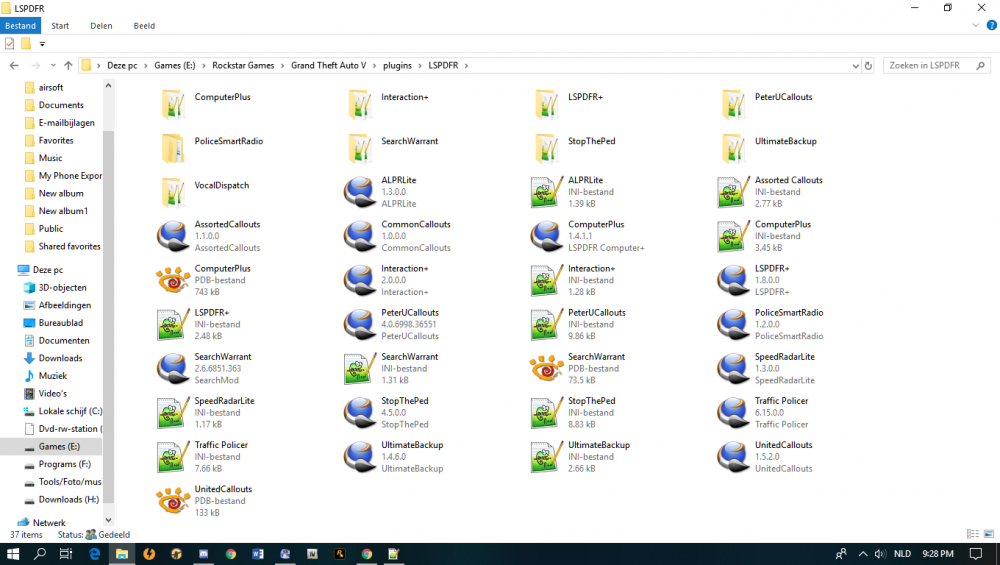Viewport: 1000px width, 565px height.
Task: Expand the address bar history dropdown
Action: [x=854, y=66]
